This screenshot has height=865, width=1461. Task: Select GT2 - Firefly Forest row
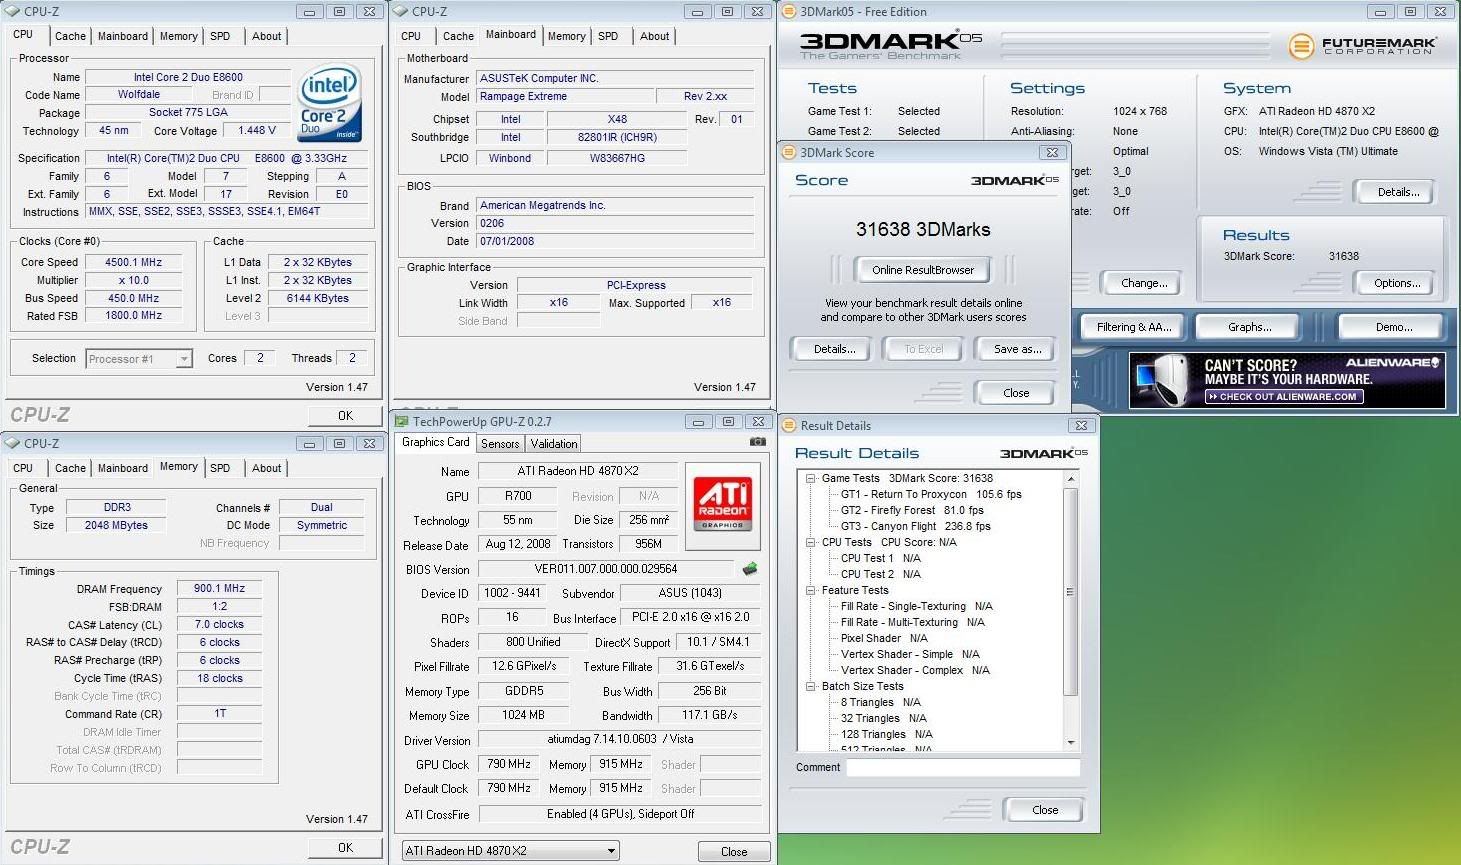pyautogui.click(x=912, y=510)
